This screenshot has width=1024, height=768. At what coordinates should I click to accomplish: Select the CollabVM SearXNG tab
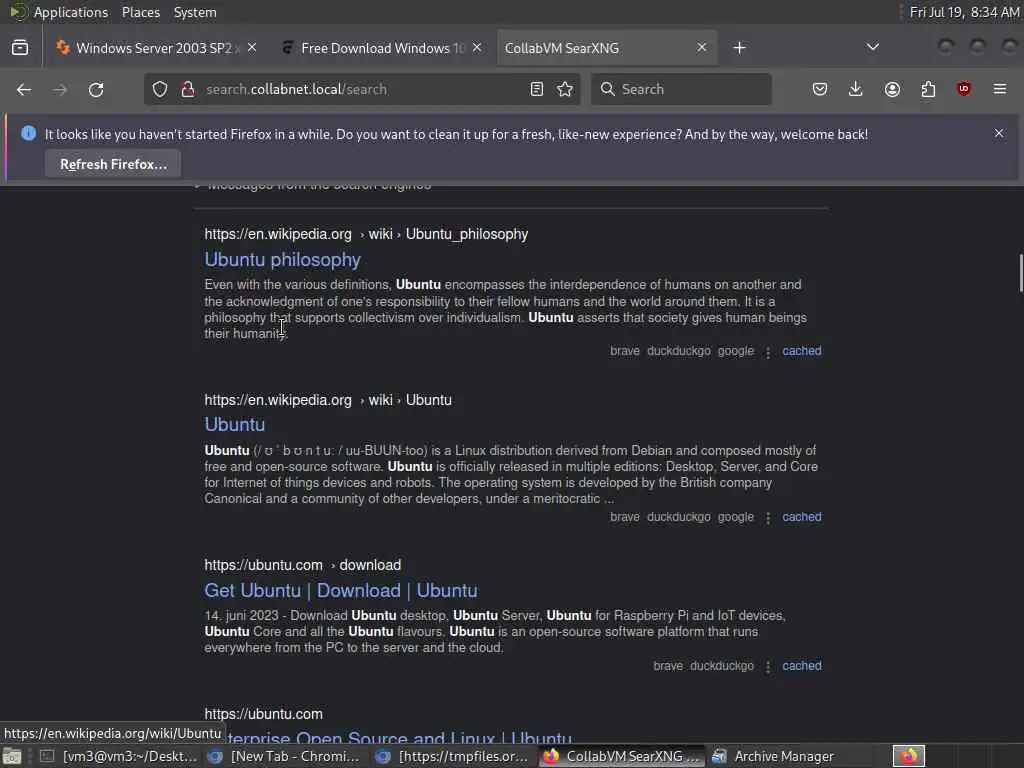point(607,48)
